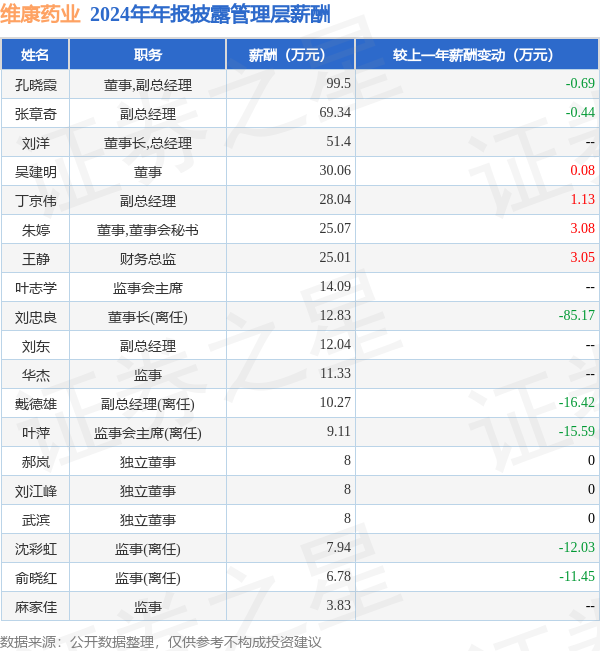Select the name 吴建明
Viewport: 600px width, 651px height.
36,172
